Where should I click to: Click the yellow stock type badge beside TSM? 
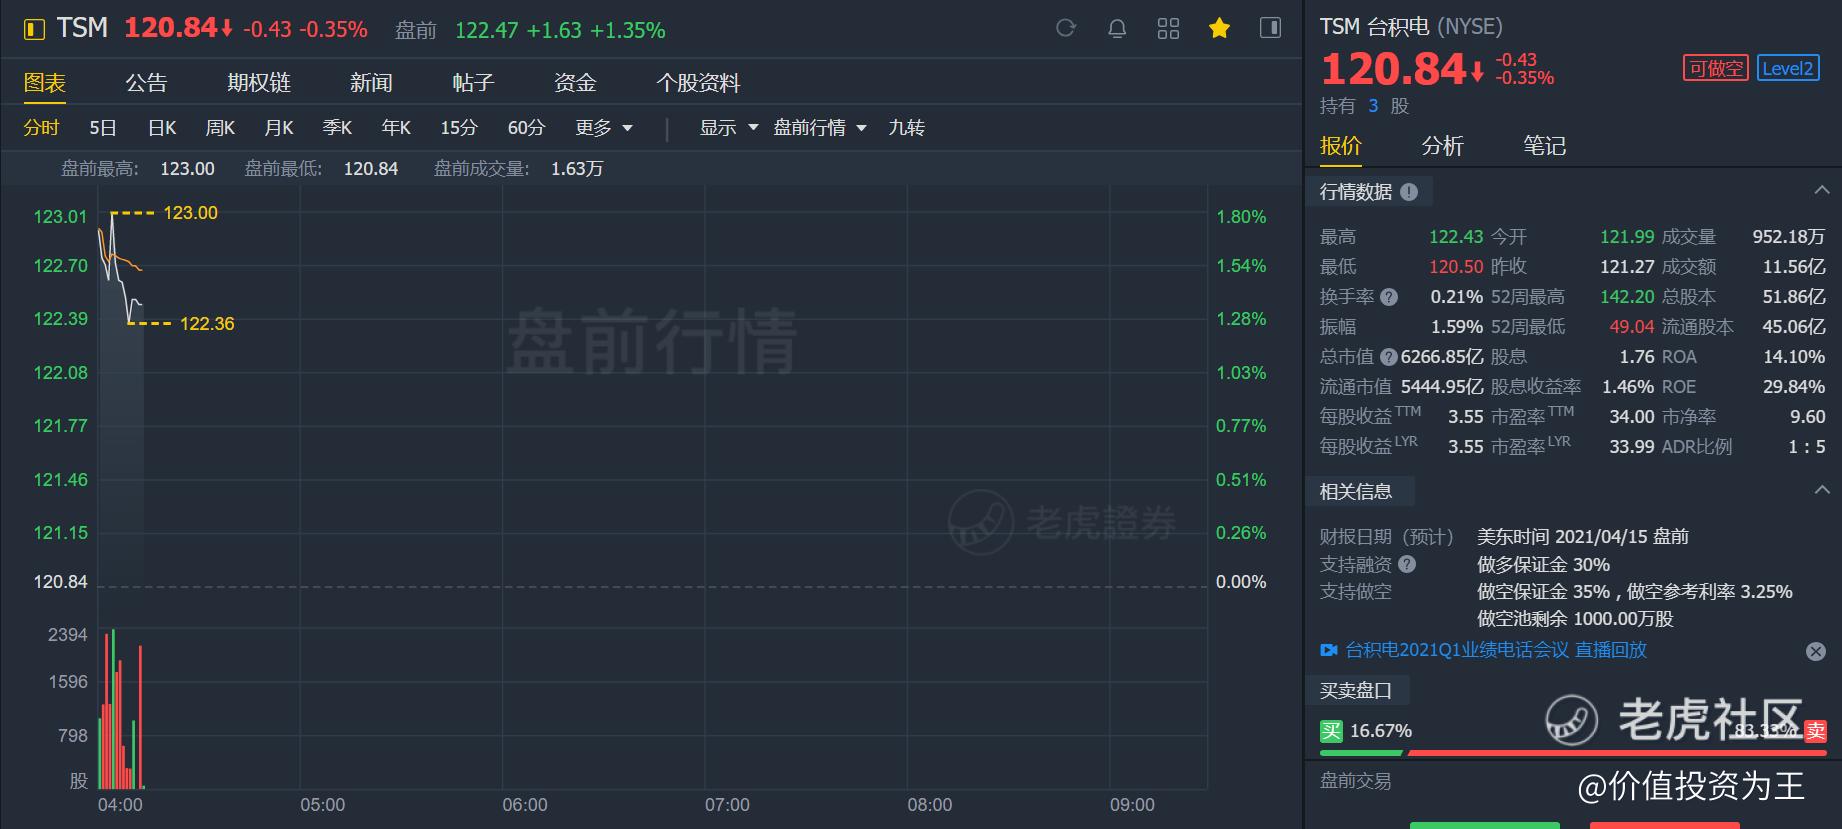click(34, 30)
